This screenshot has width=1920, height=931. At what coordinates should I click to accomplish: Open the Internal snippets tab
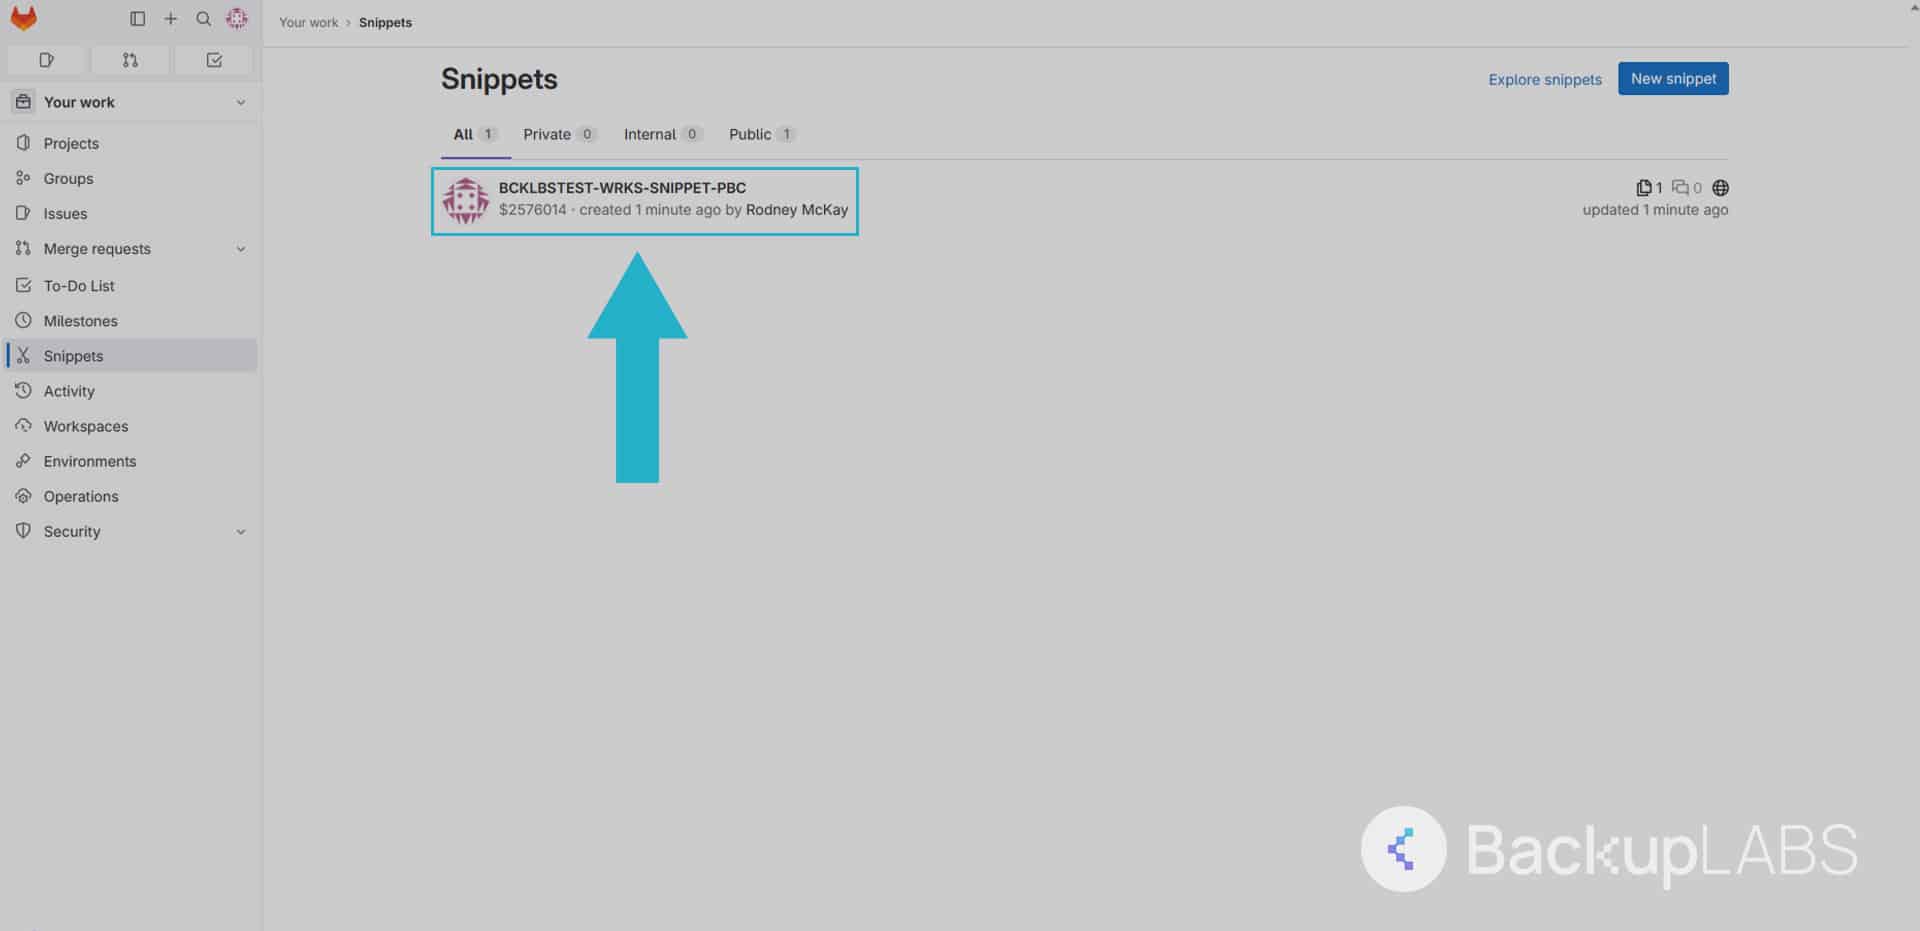point(650,134)
